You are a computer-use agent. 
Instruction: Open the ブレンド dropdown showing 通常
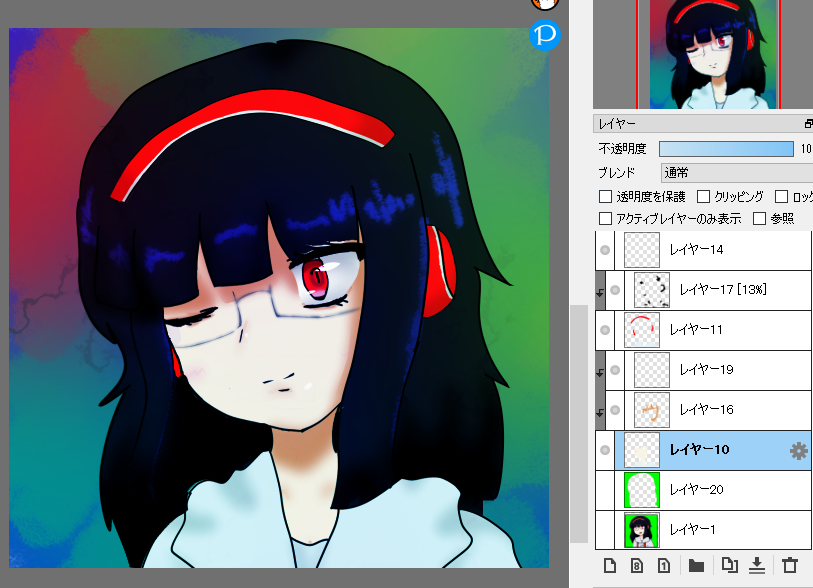(x=737, y=173)
